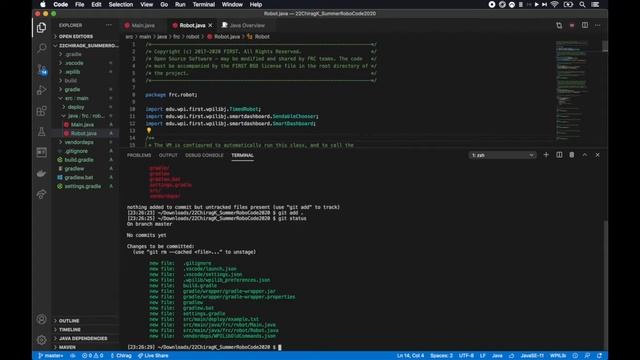Screen dimensions: 640x360
Task: Expand the deploy folder
Action: [76, 107]
